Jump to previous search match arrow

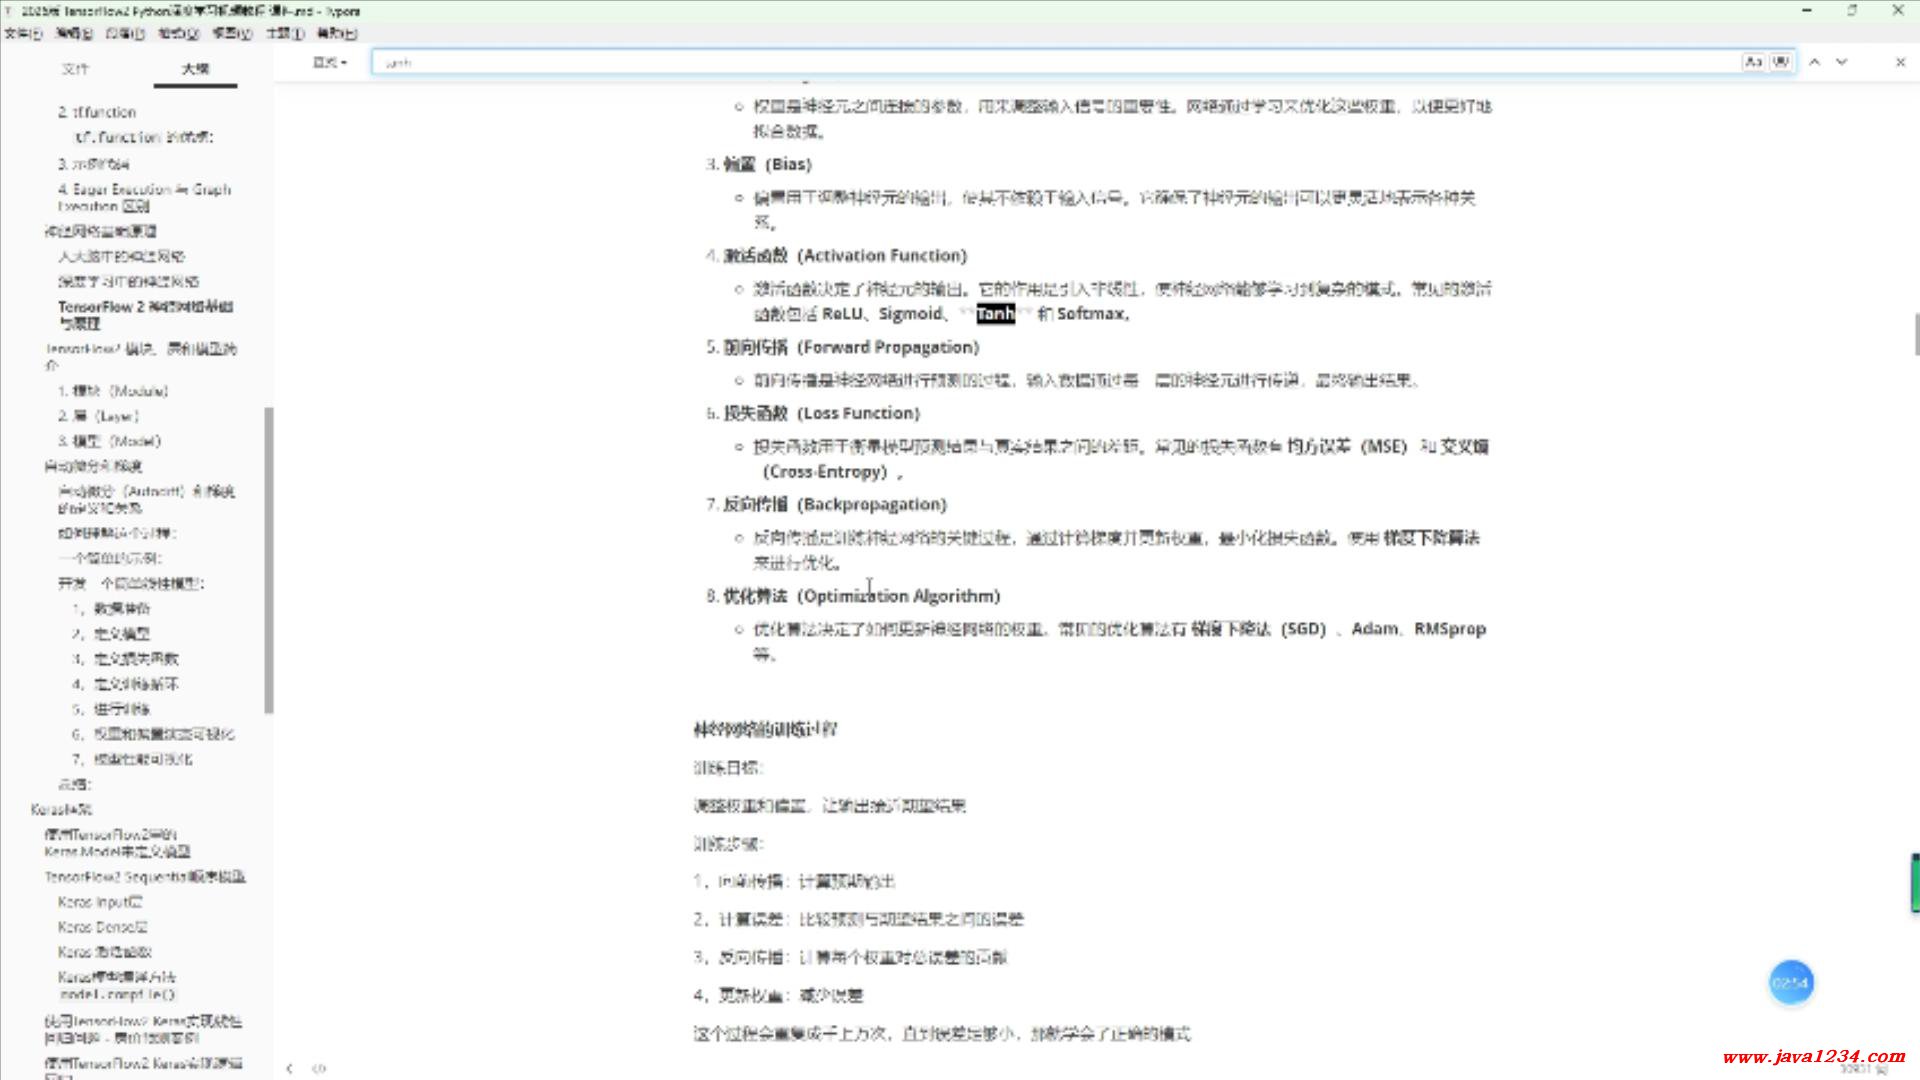point(1815,62)
